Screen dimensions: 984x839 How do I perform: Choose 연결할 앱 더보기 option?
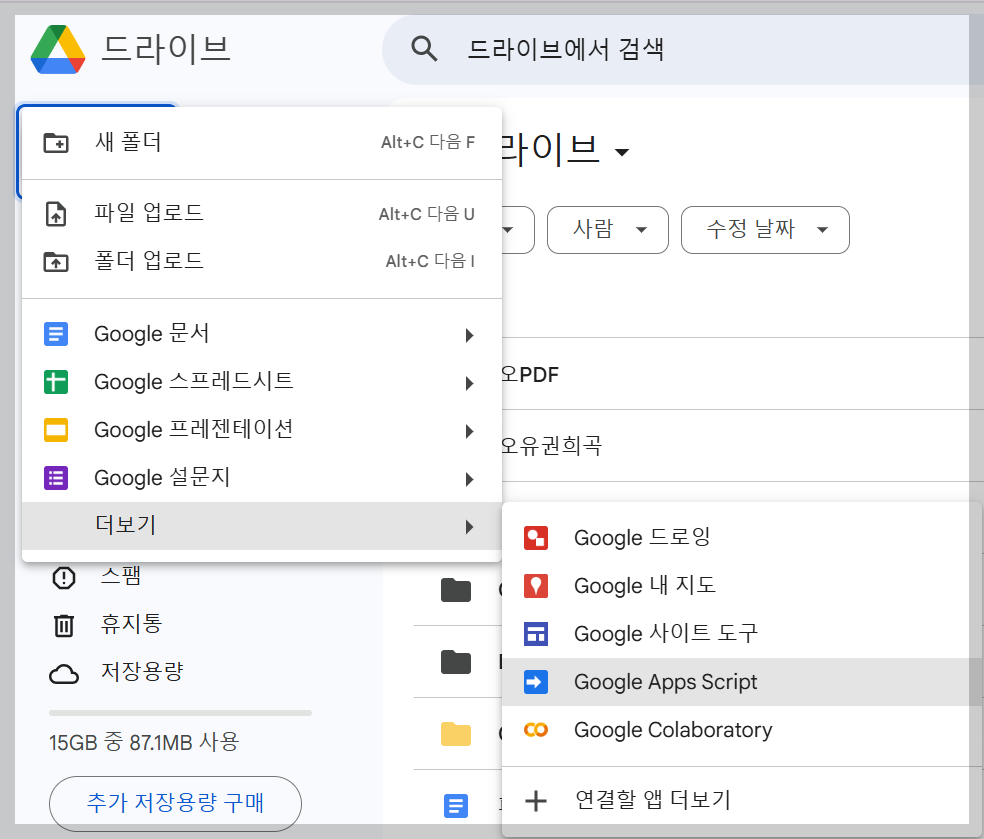742,801
